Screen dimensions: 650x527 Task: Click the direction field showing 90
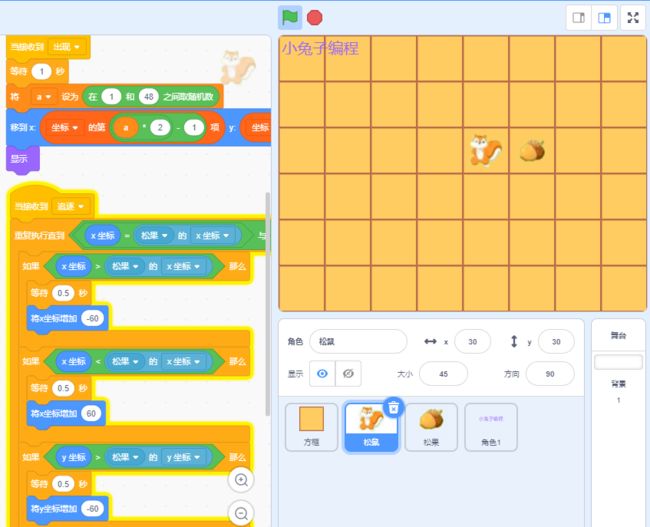pos(550,374)
